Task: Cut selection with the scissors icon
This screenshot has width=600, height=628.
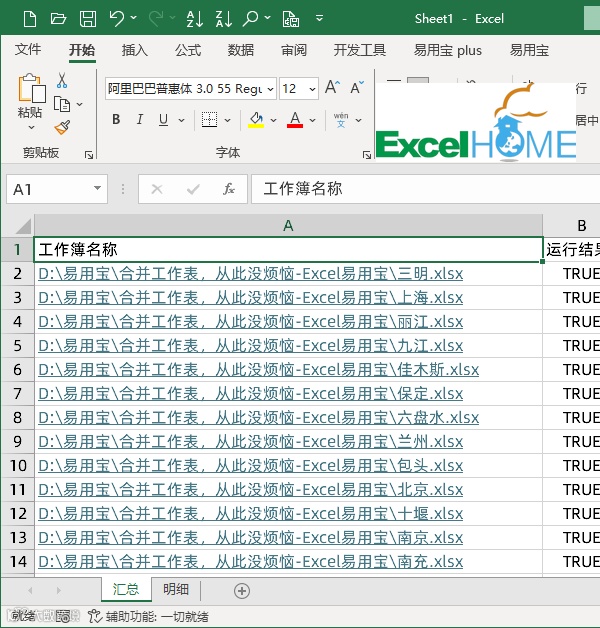Action: point(62,81)
